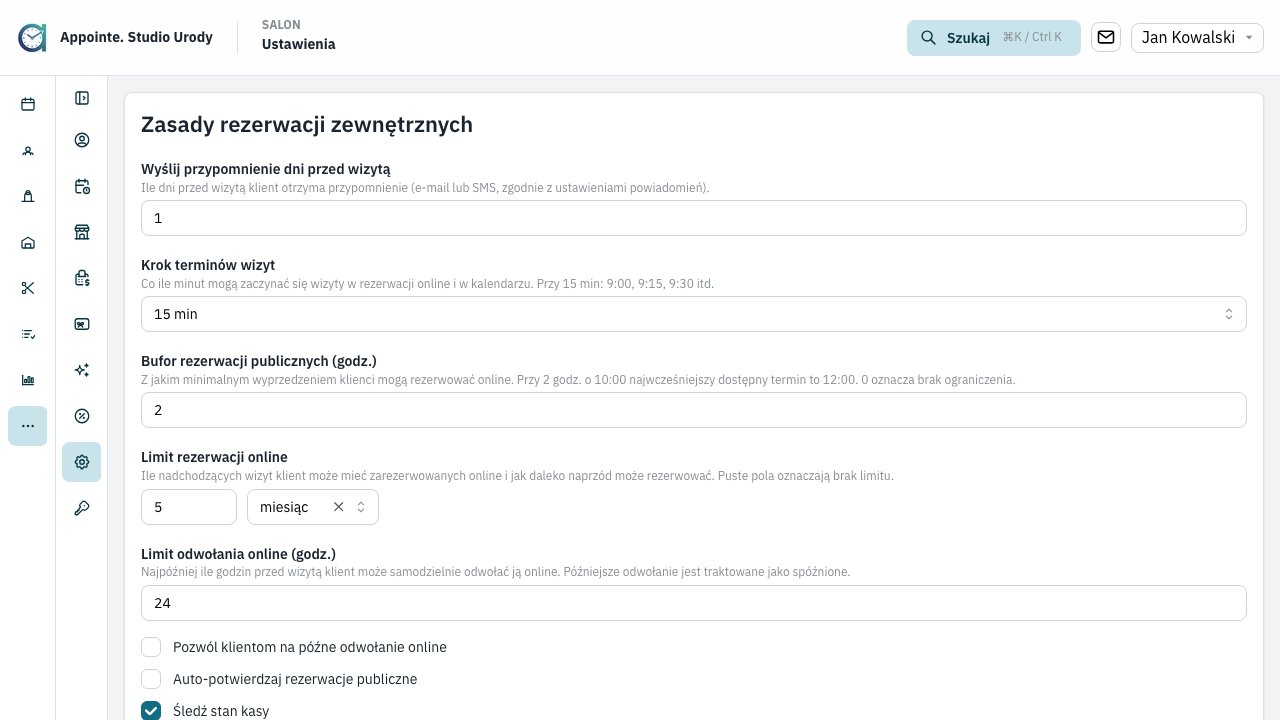Clear the 'miesiąc' selection with the X

338,507
